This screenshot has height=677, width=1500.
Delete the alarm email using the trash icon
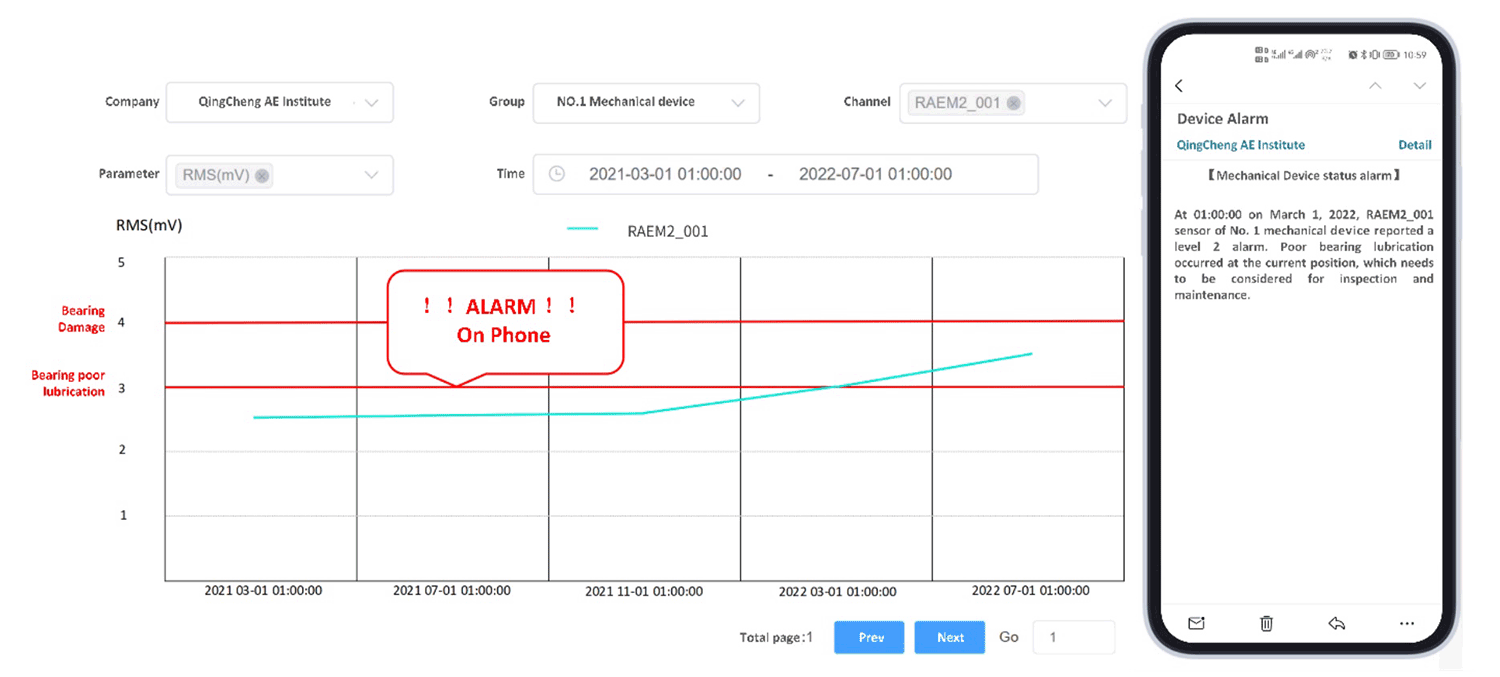[1265, 623]
